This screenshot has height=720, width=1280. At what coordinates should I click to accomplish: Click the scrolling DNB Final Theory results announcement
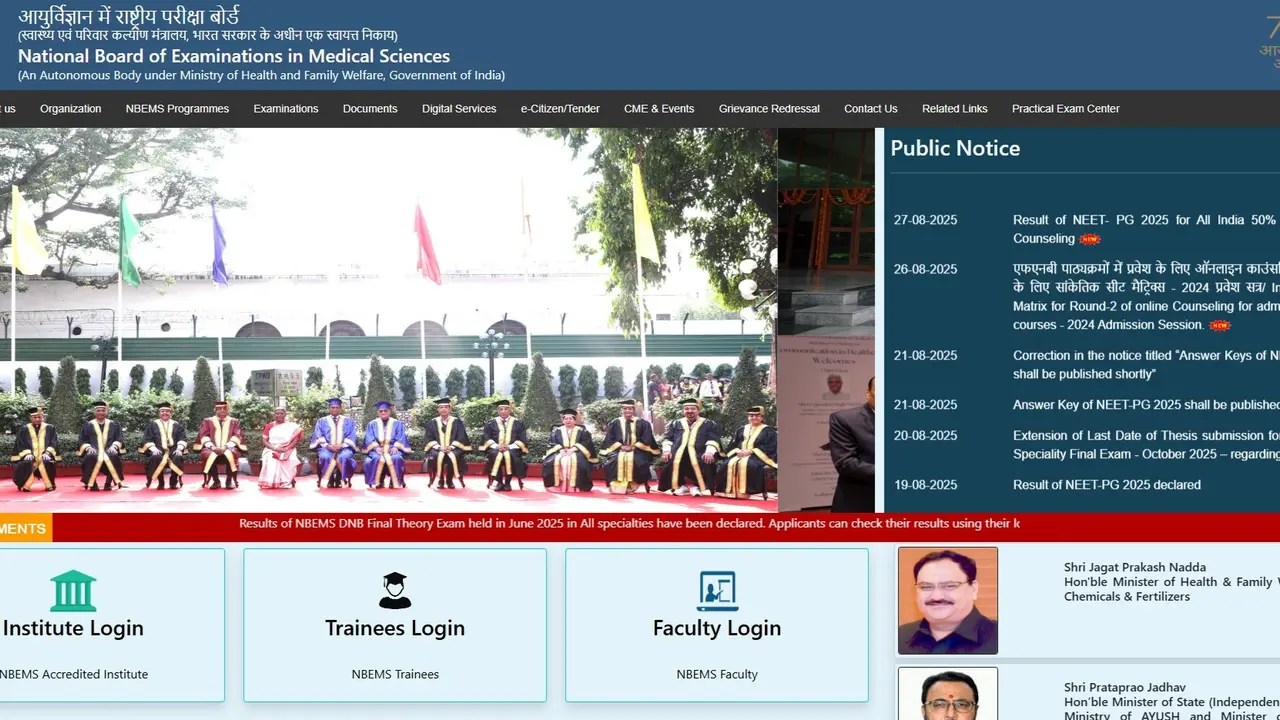(629, 524)
